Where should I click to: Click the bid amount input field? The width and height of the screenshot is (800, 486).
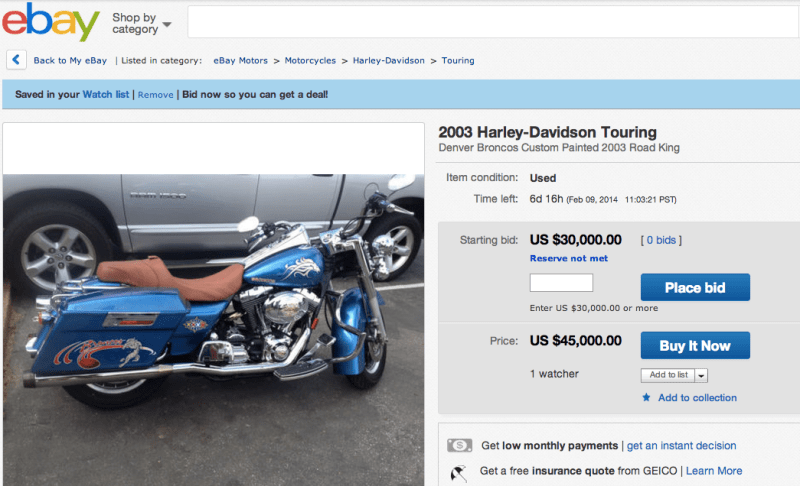tap(561, 283)
